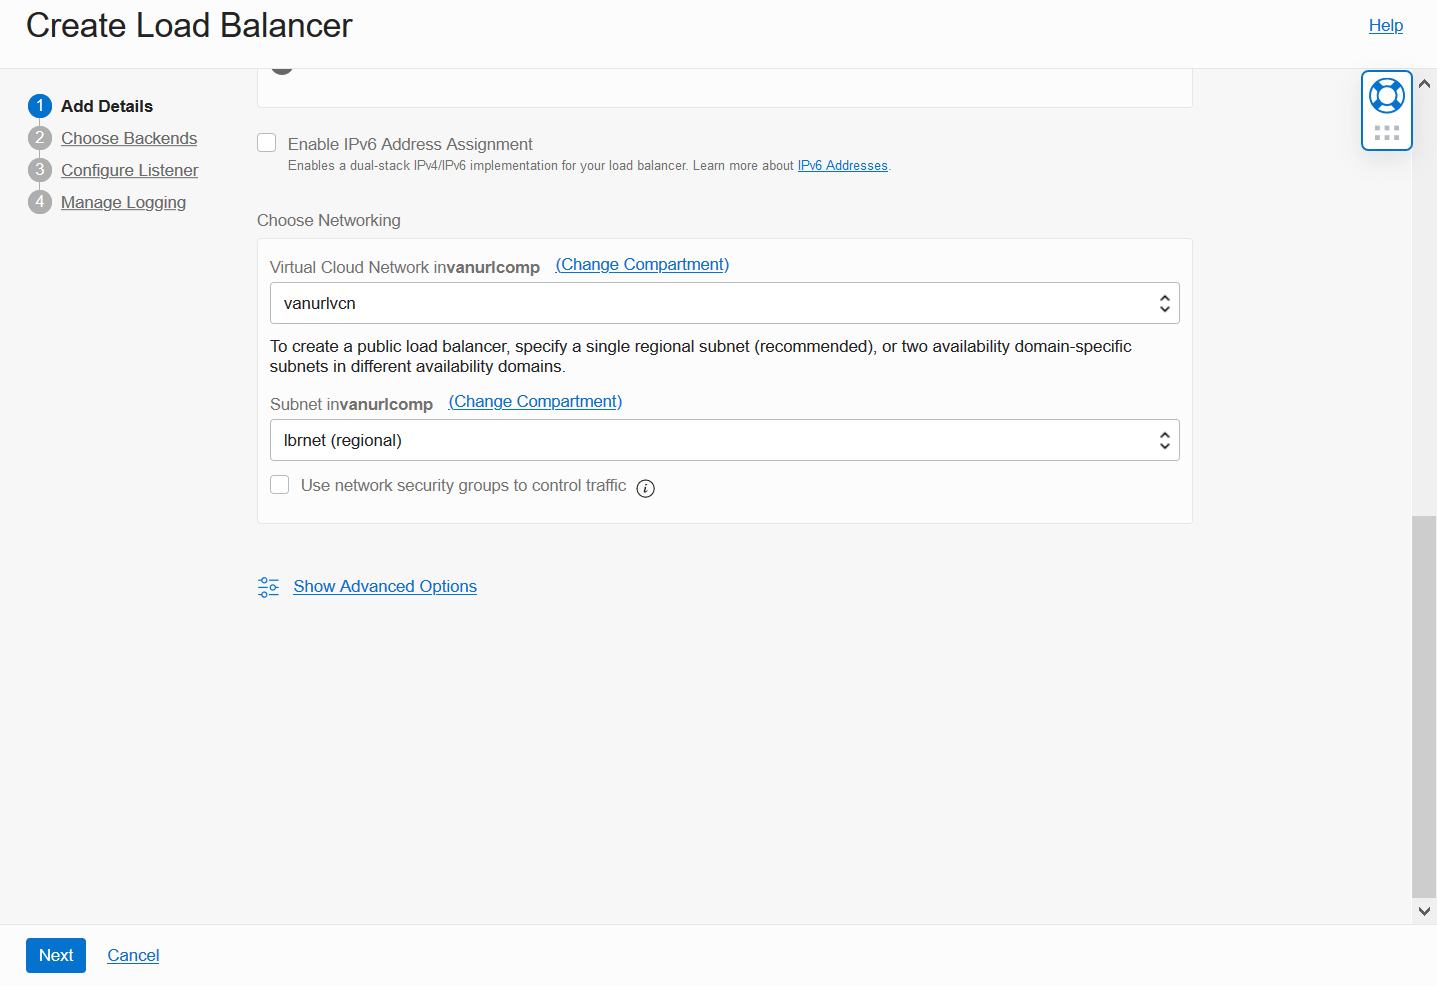The height and width of the screenshot is (986, 1437).
Task: Enable IPv6 Address Assignment
Action: tap(266, 142)
